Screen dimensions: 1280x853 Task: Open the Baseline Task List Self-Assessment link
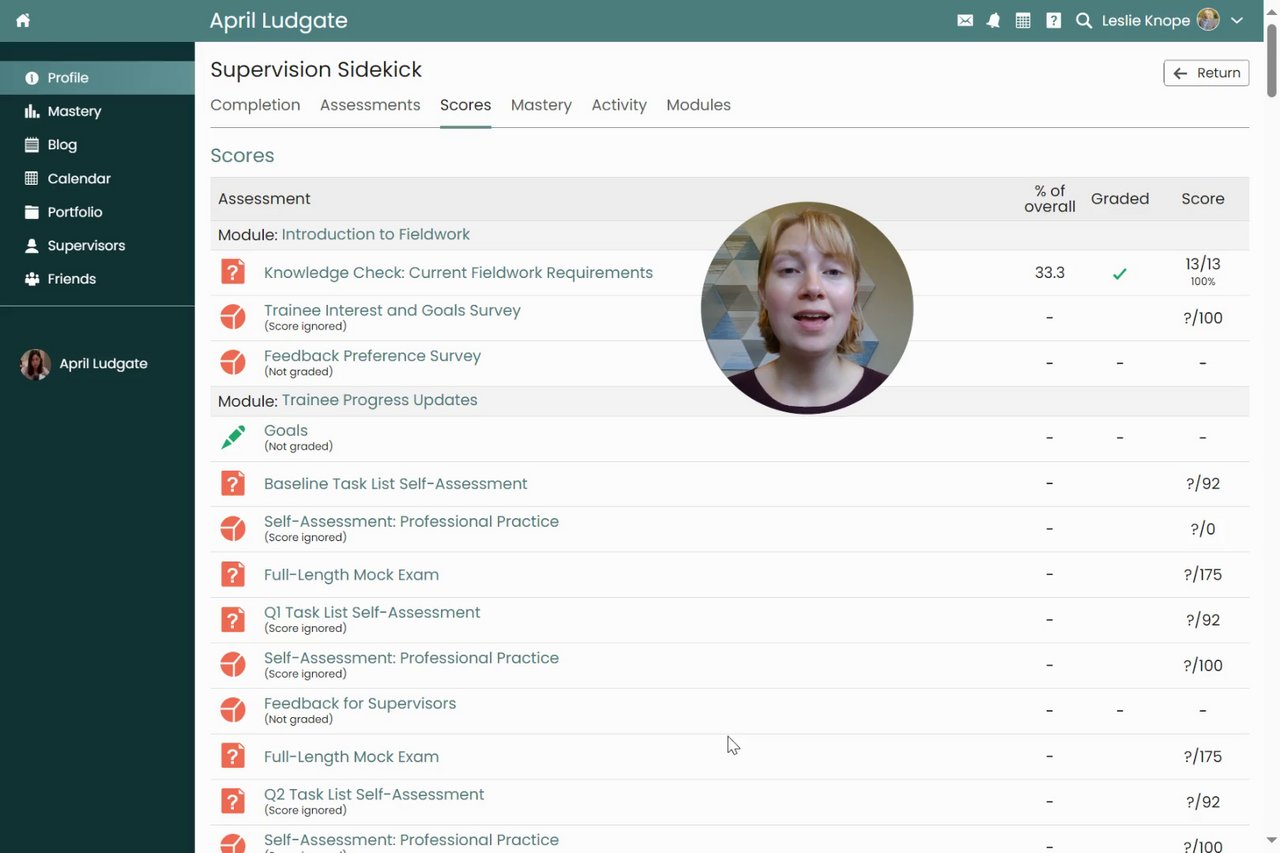(x=395, y=484)
